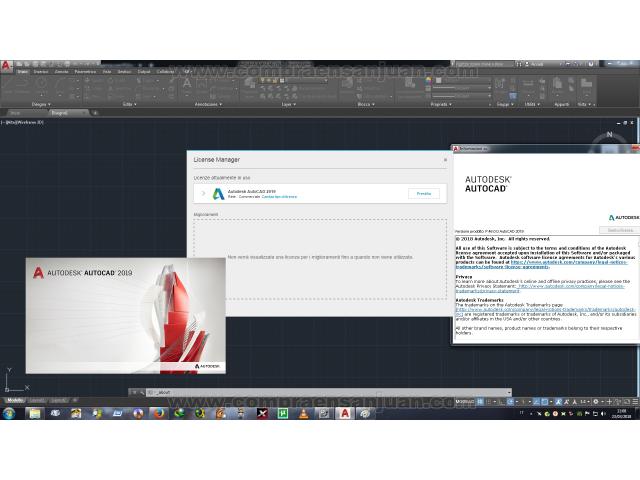Switch to the Modello layout tab
Screen dimensions: 640x480
click(15, 401)
